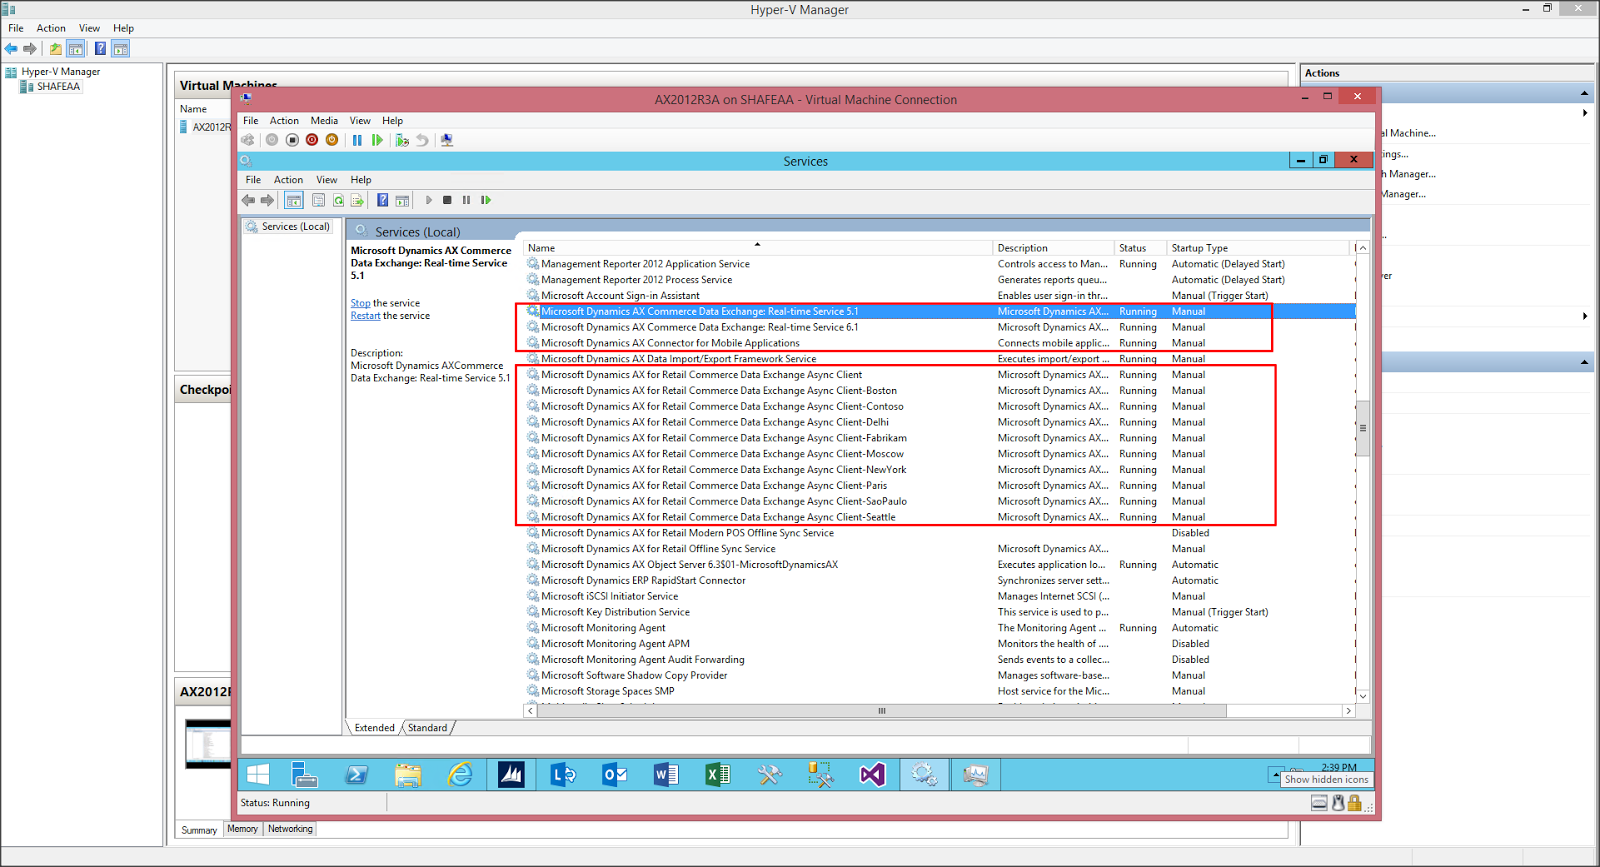Show hidden icons in the VM system tray
This screenshot has height=867, width=1600.
point(1274,775)
